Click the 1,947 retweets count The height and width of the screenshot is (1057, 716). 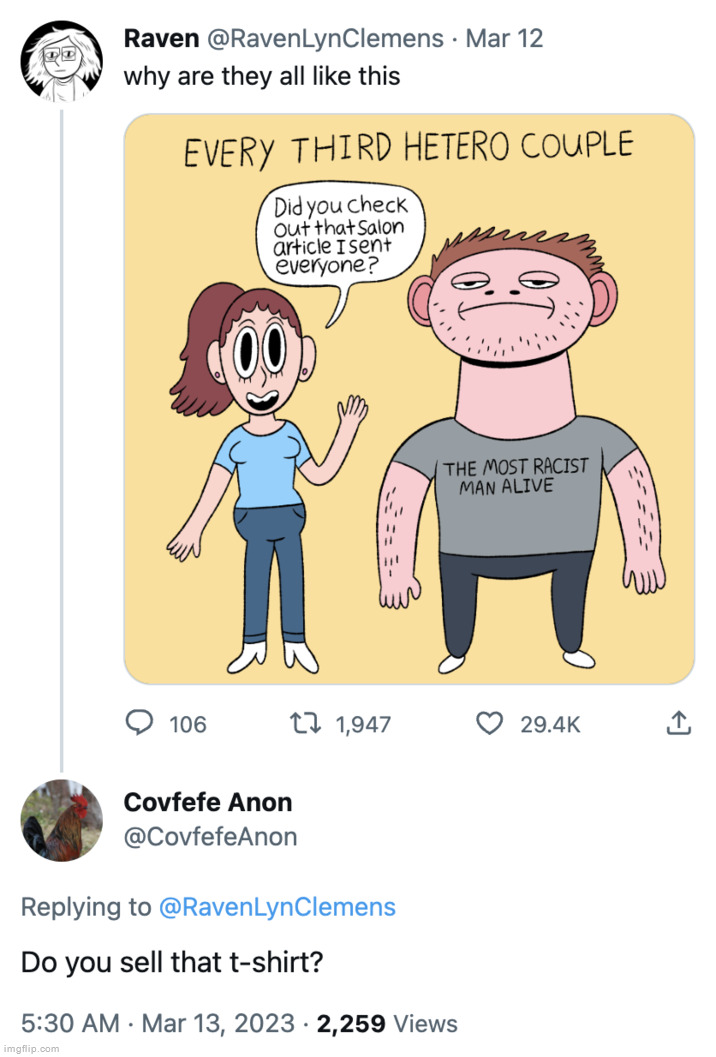pyautogui.click(x=363, y=724)
